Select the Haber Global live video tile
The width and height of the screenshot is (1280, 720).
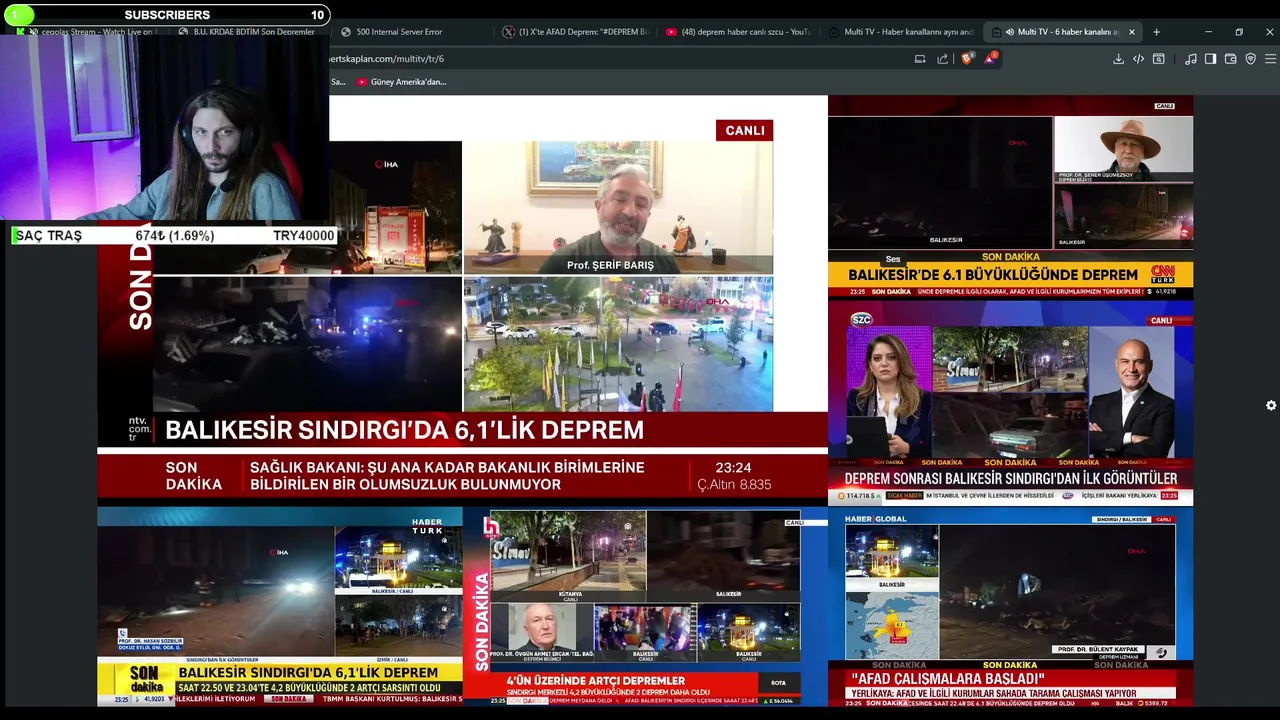coord(1010,607)
